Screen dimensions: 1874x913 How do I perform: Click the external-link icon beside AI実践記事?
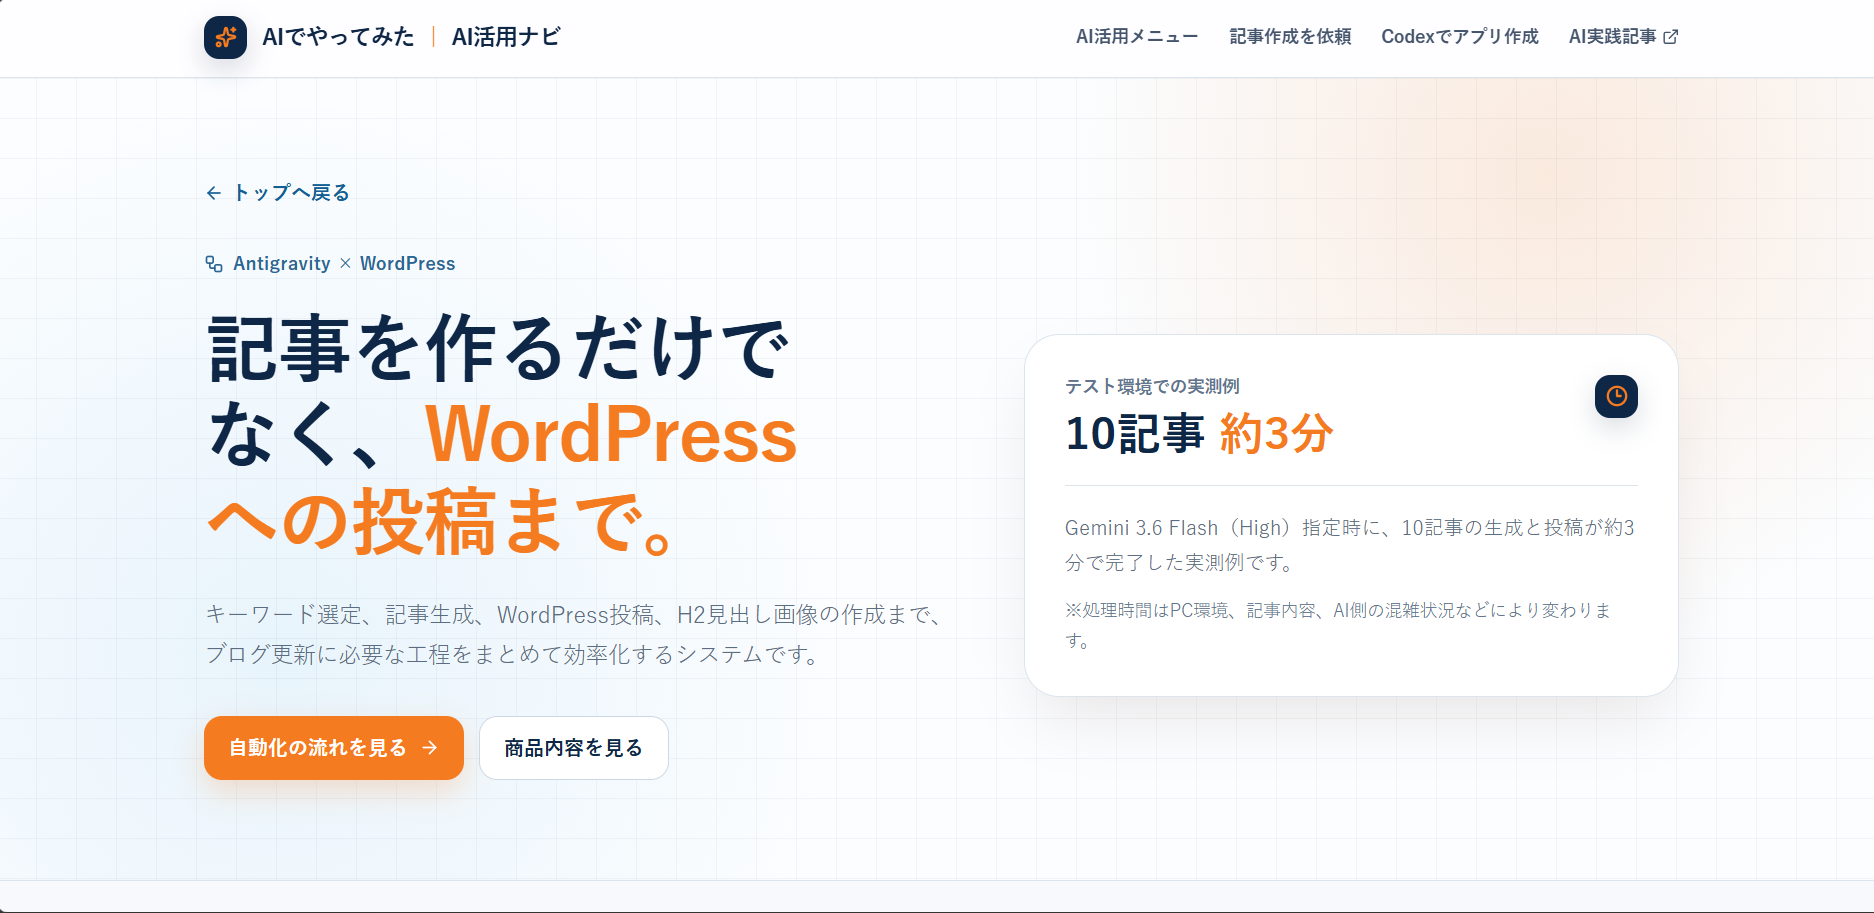(1670, 37)
